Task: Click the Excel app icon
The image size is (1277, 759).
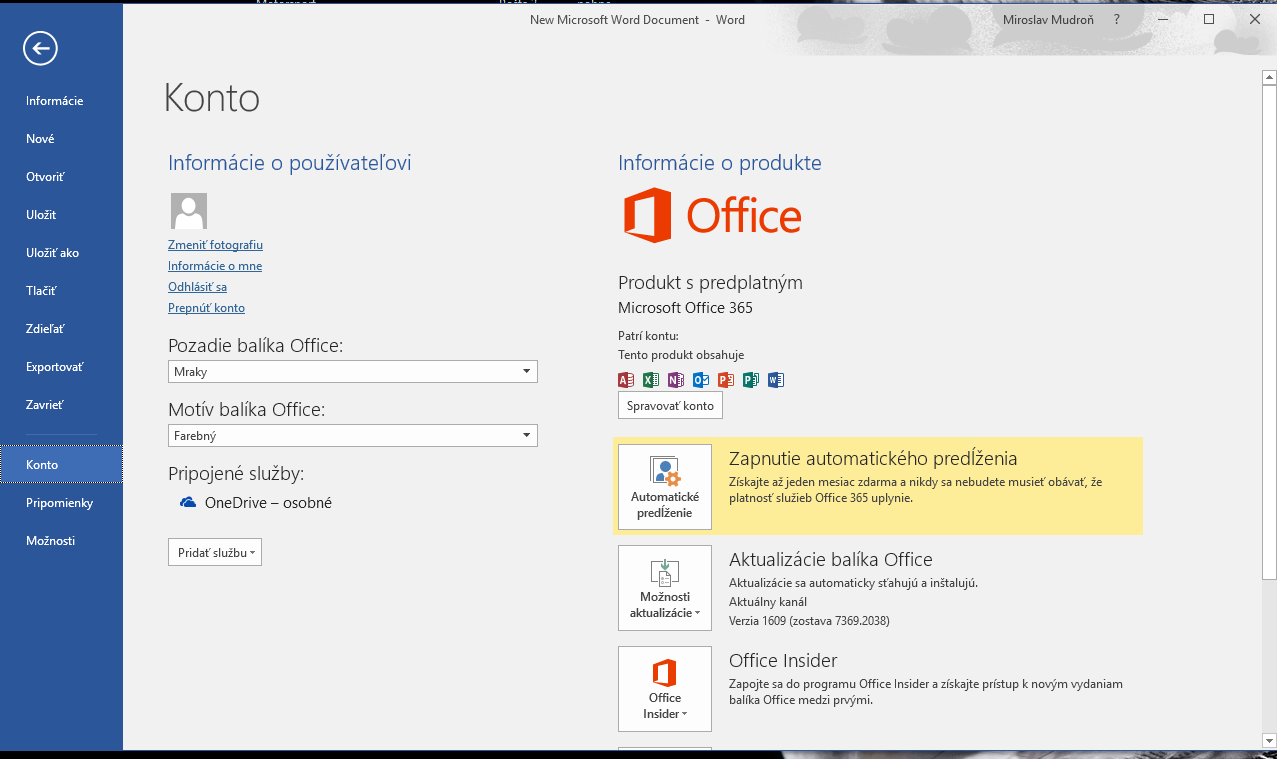Action: (x=651, y=380)
